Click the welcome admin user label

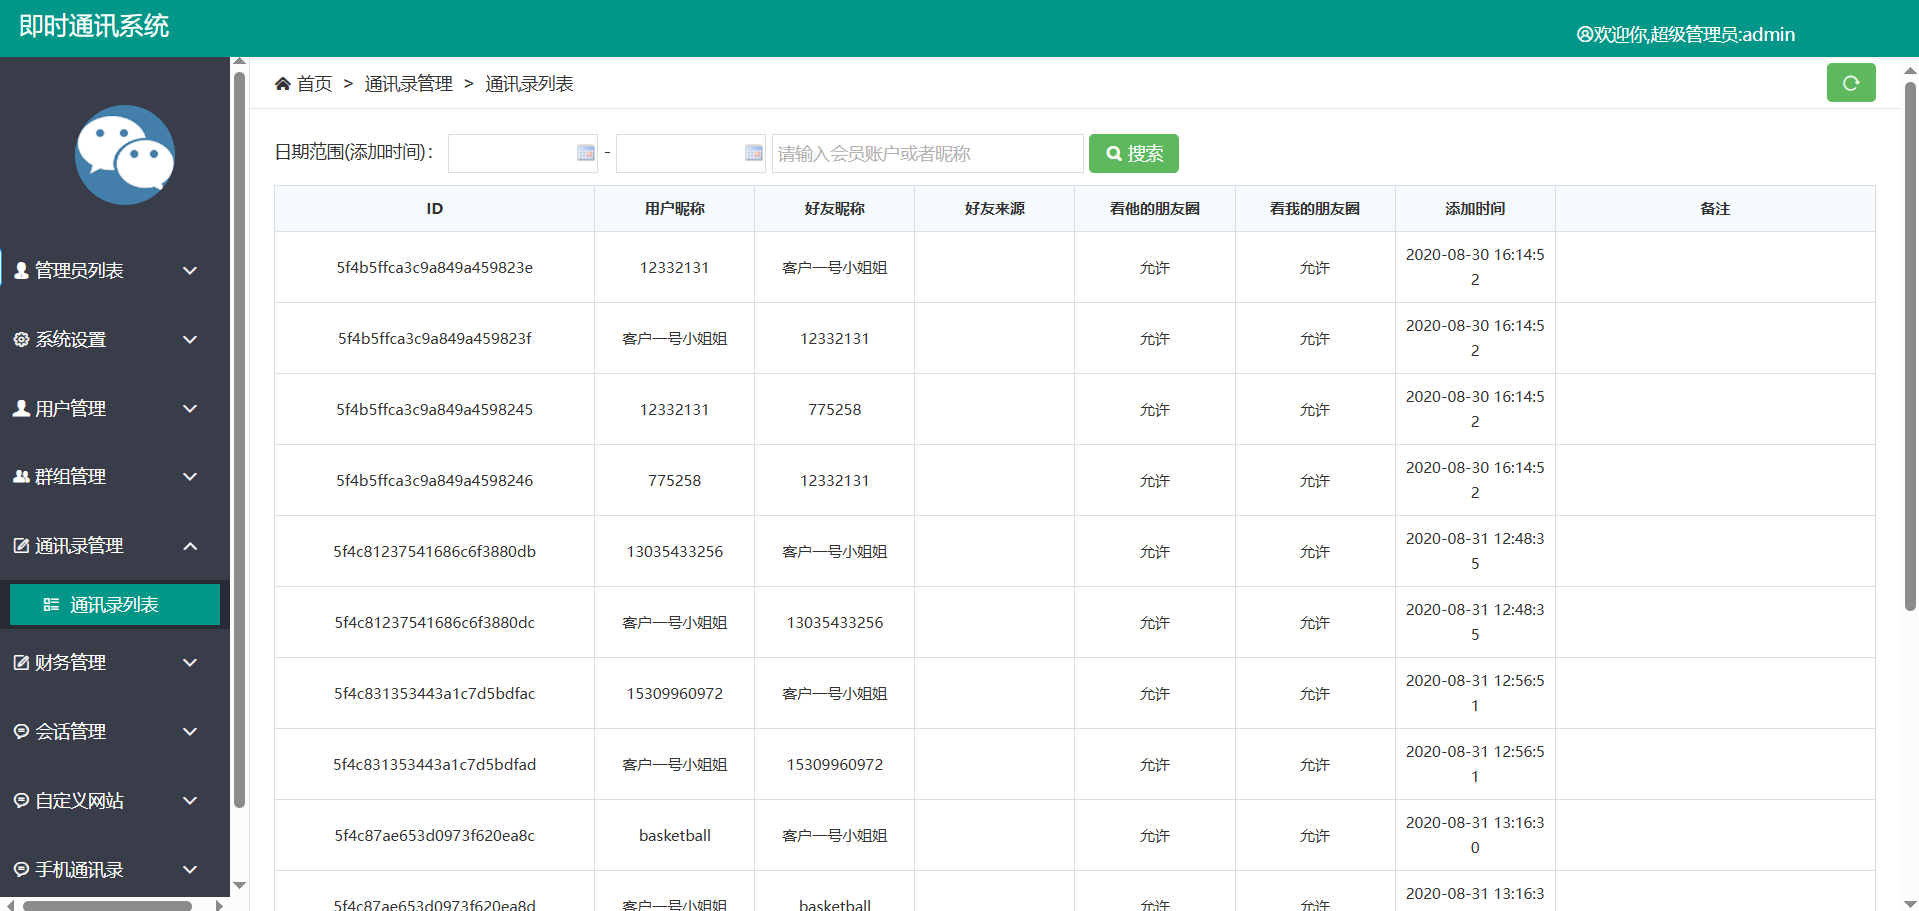pyautogui.click(x=1685, y=35)
